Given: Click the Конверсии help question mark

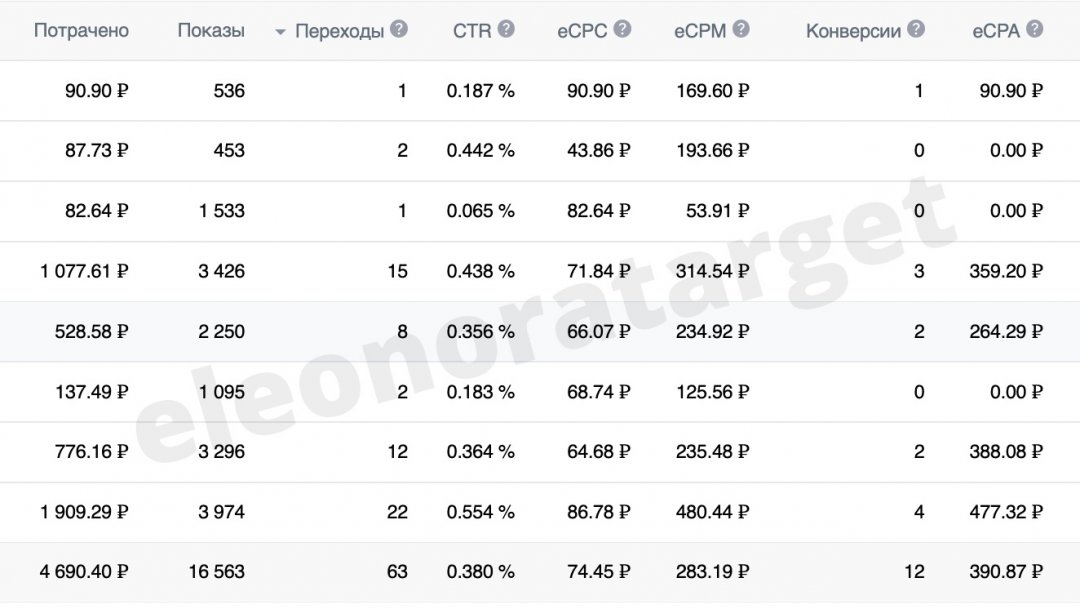Looking at the screenshot, I should coord(915,29).
